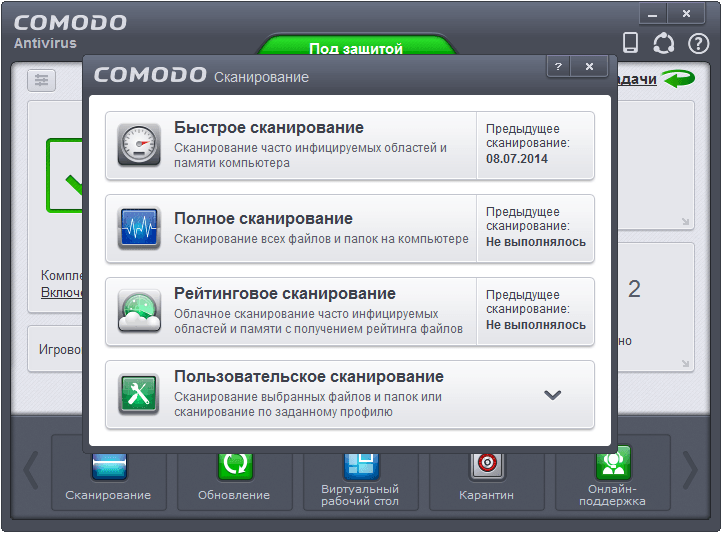Click Не выполнялось under Полное сканирование
Screen dimensions: 722x533
[x=536, y=242]
